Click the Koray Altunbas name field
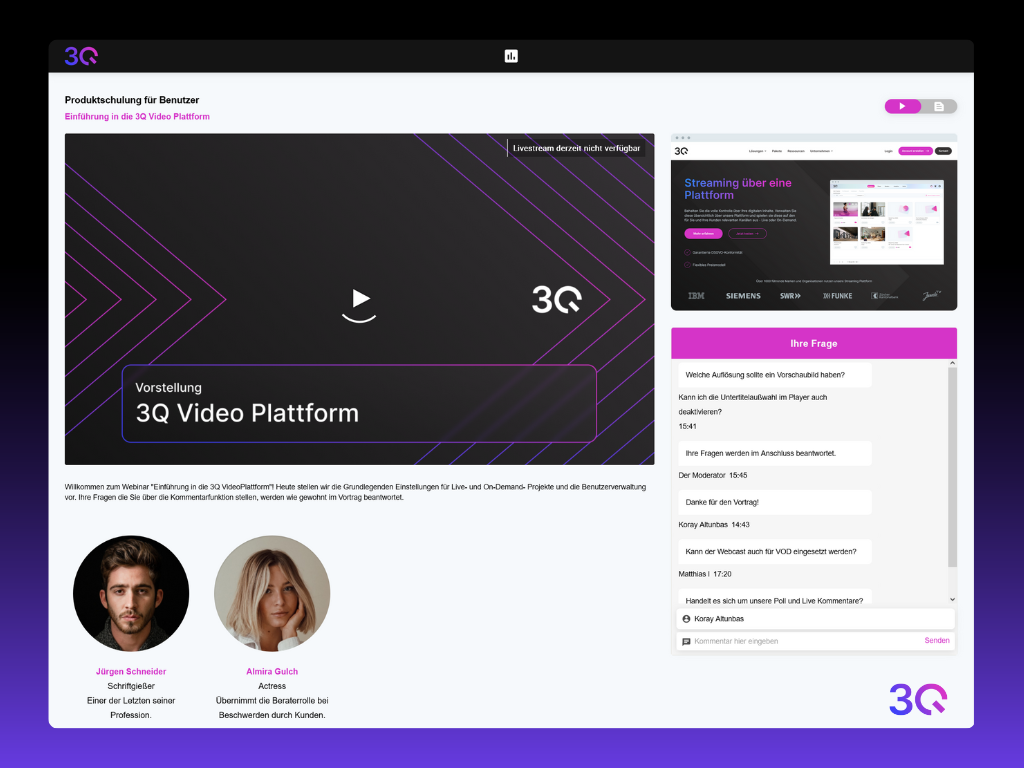1024x768 pixels. [x=815, y=619]
